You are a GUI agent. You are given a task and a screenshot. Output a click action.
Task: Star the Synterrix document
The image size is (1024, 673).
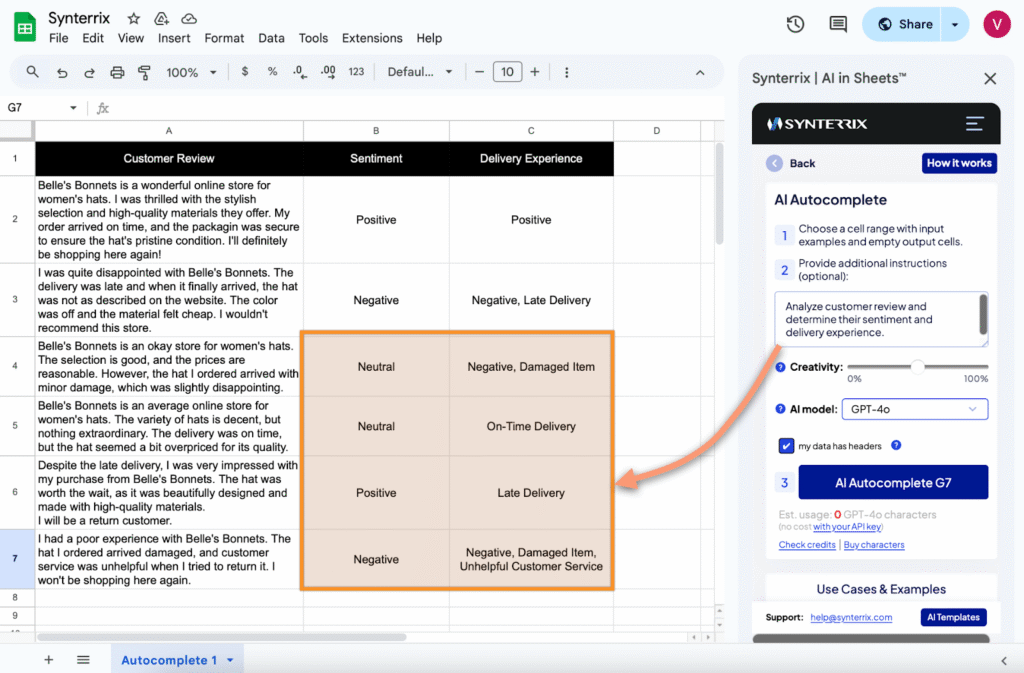pyautogui.click(x=133, y=18)
